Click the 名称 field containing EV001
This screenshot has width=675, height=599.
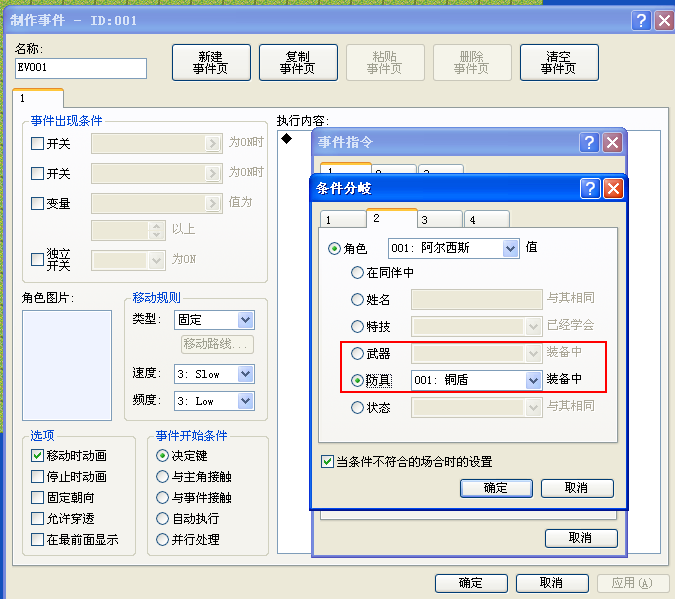tap(81, 68)
